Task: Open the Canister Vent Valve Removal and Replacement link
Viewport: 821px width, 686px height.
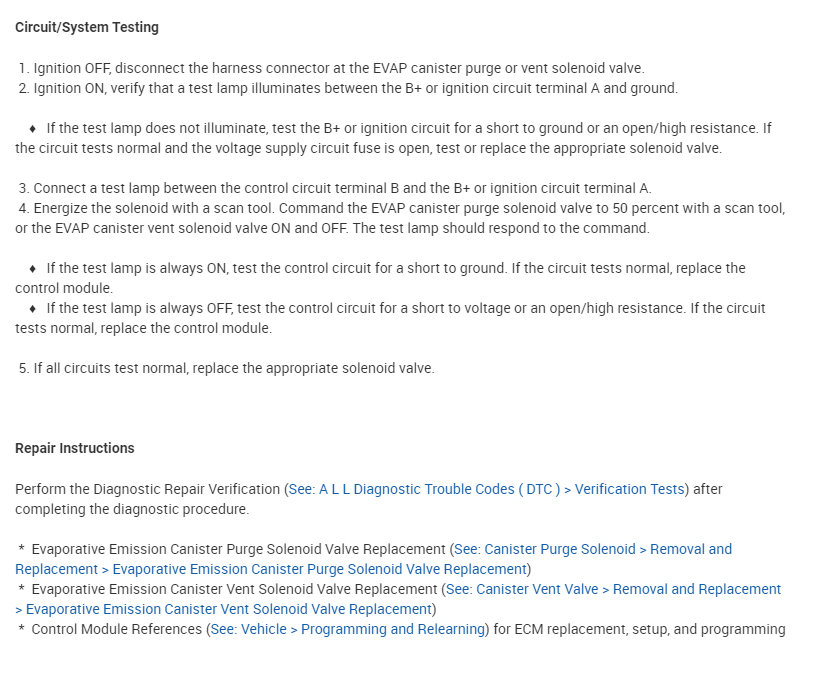Action: [613, 589]
